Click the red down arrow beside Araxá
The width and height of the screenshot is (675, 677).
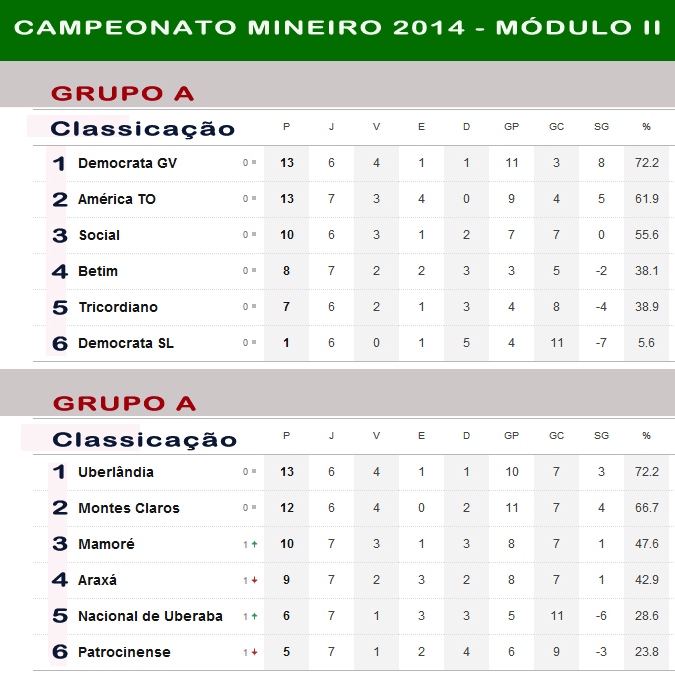pos(254,580)
